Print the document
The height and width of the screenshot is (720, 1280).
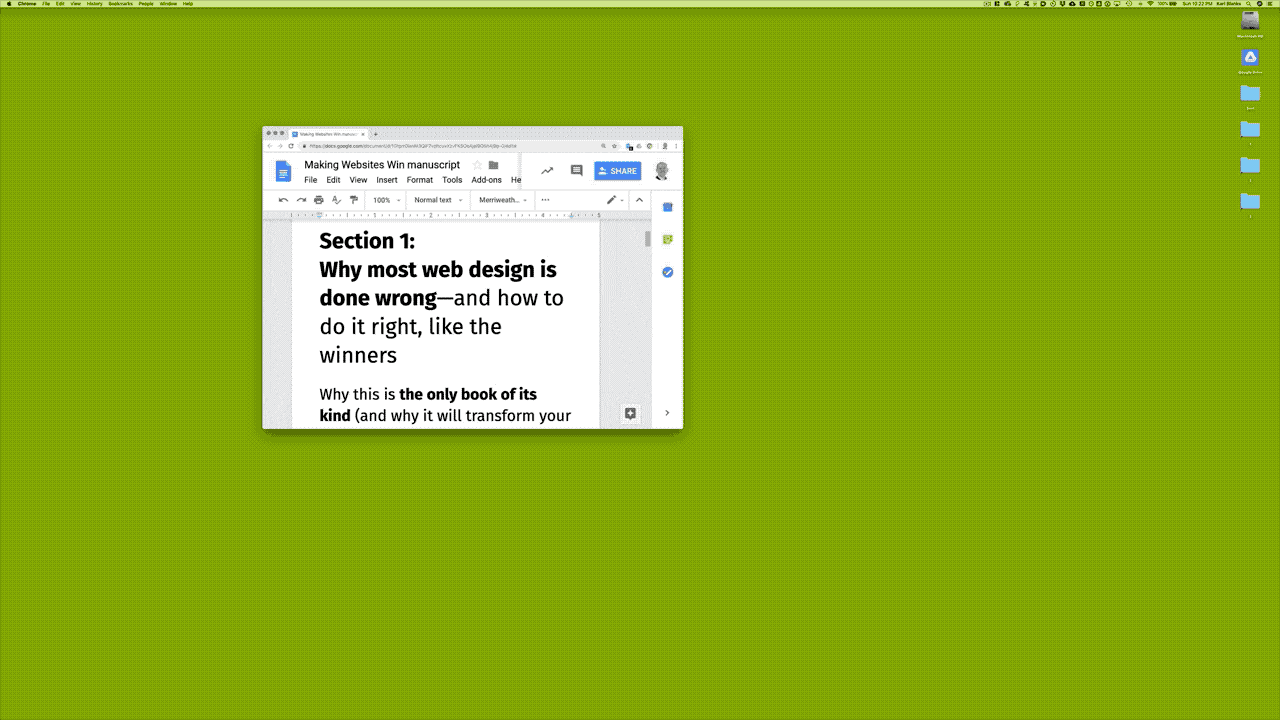319,200
